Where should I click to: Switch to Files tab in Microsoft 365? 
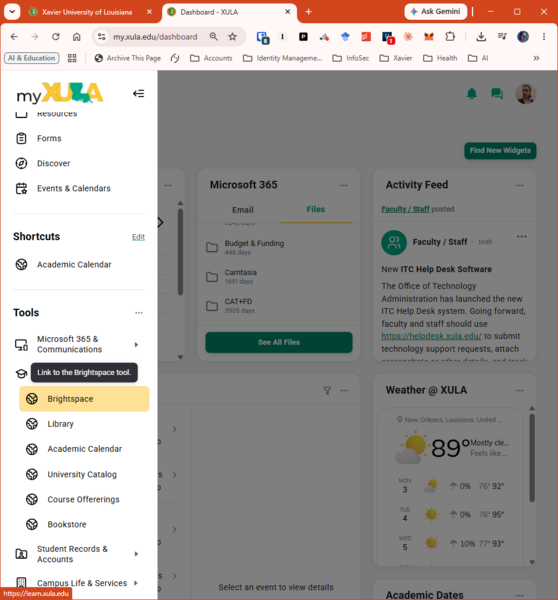pyautogui.click(x=316, y=209)
